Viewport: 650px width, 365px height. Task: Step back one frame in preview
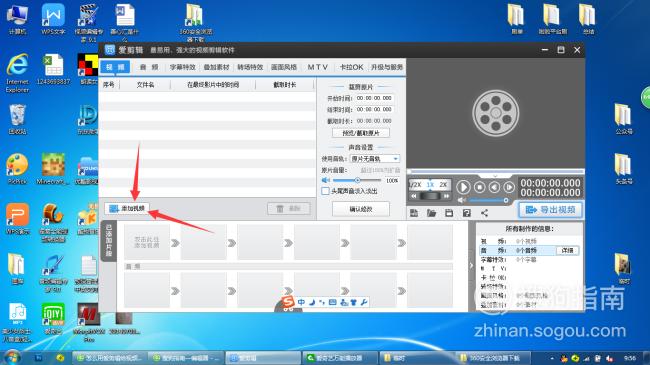coord(495,187)
